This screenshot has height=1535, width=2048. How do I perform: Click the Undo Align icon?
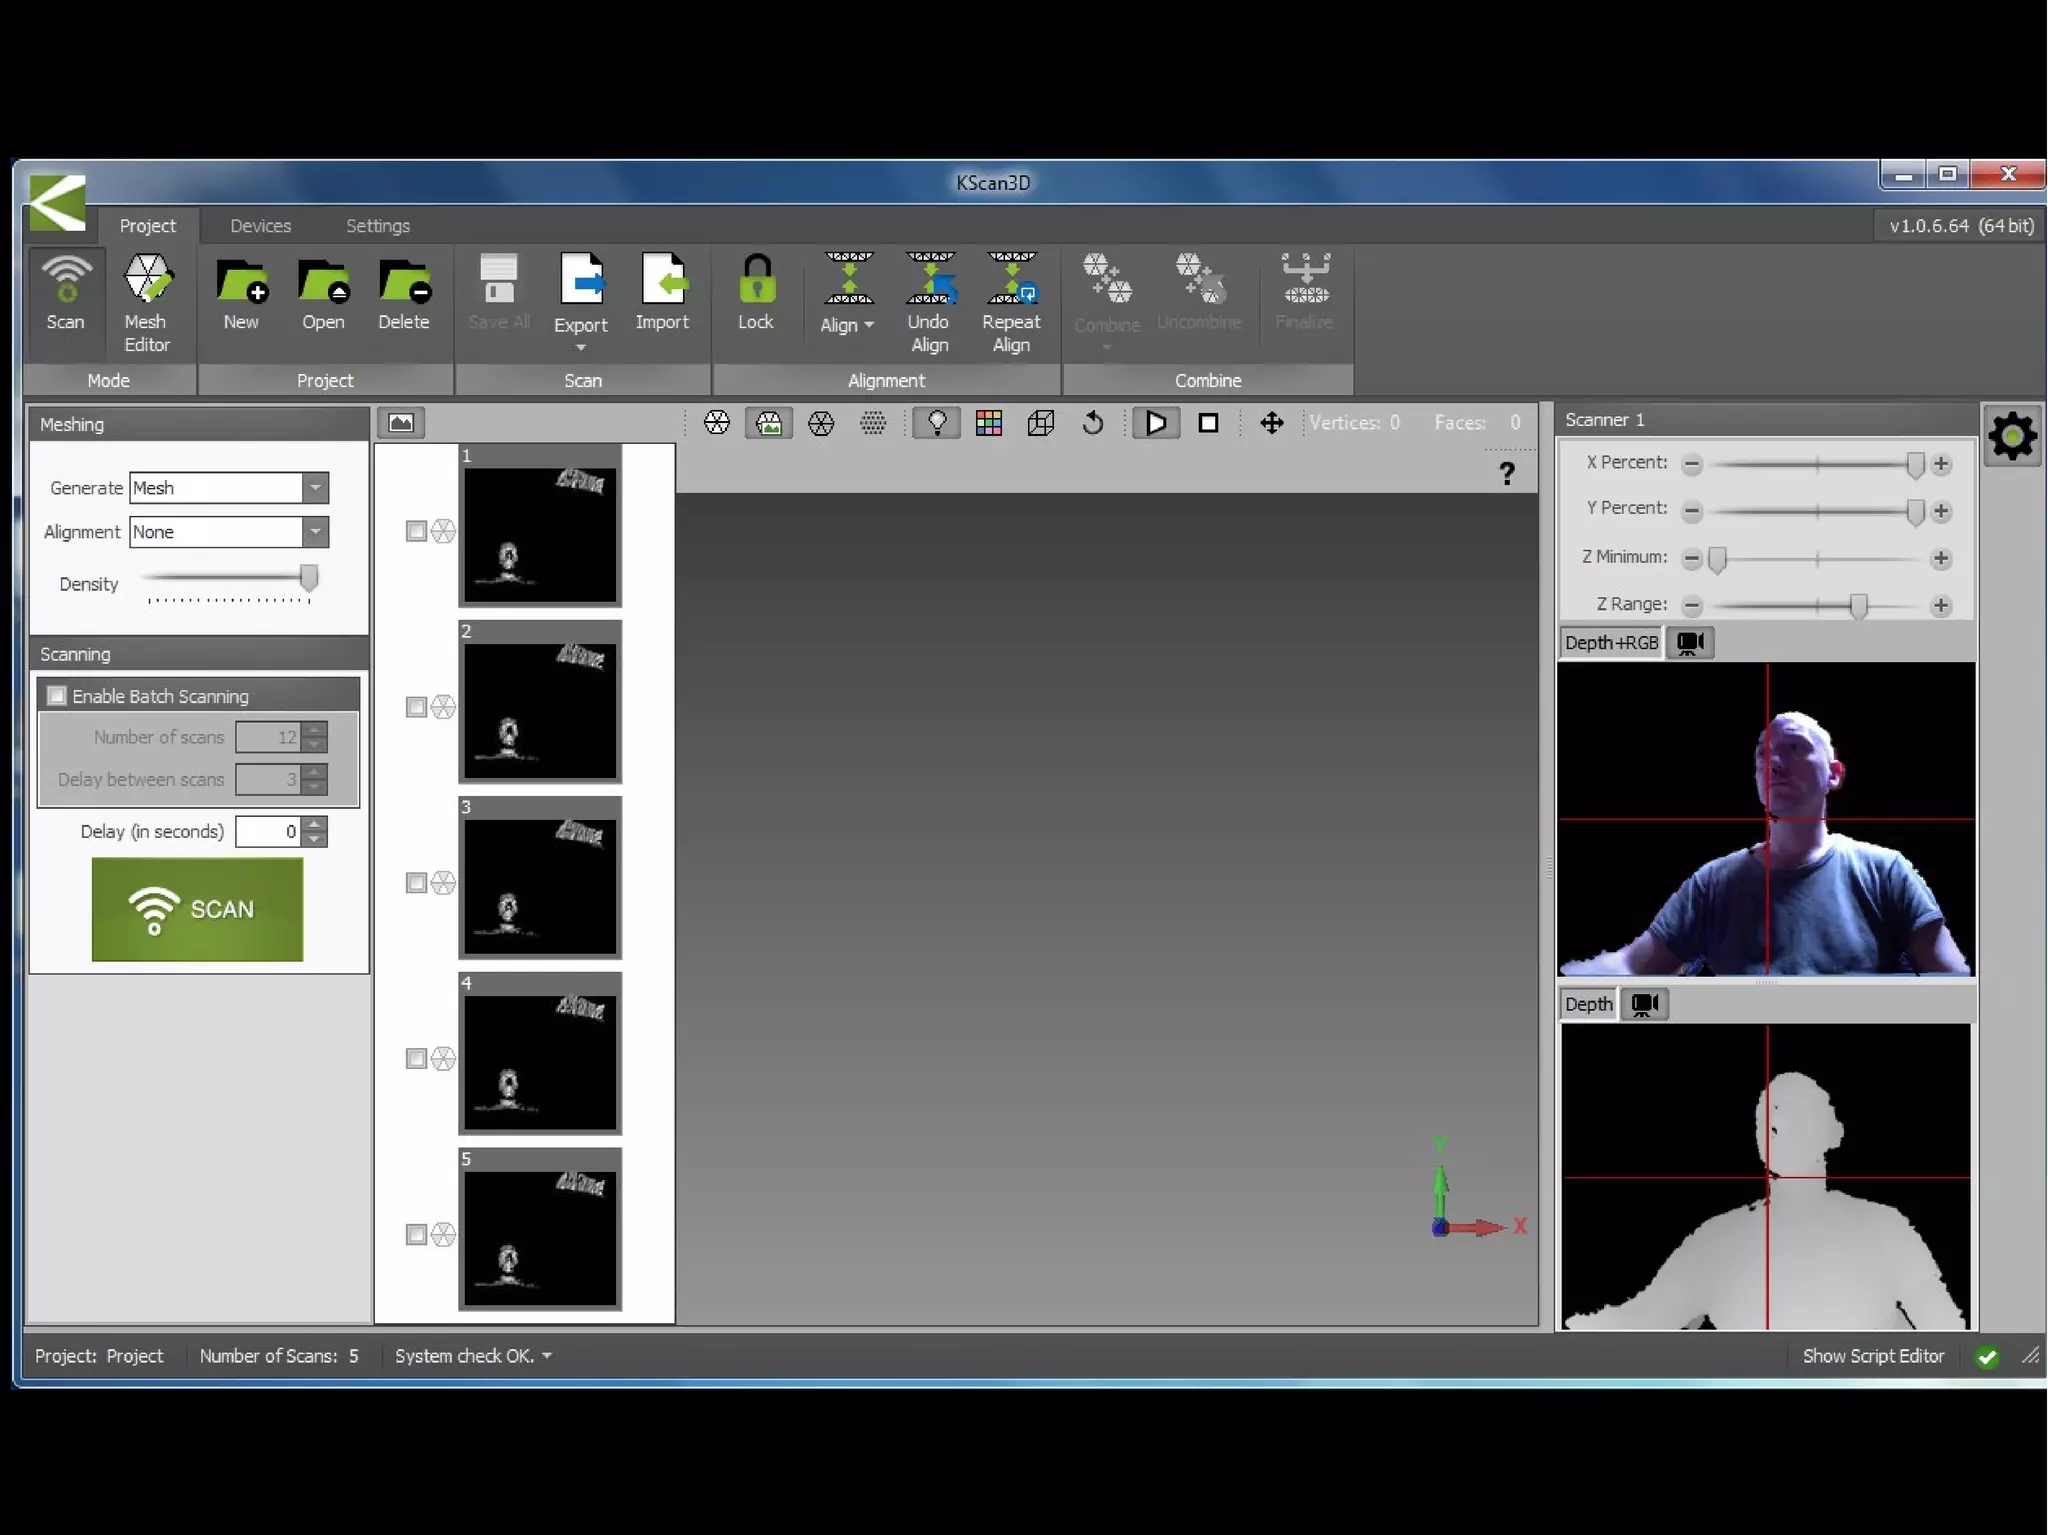click(x=929, y=302)
